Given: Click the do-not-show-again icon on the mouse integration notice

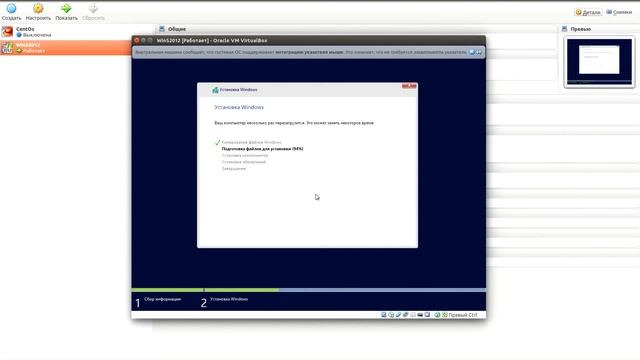Looking at the screenshot, I should (x=472, y=52).
